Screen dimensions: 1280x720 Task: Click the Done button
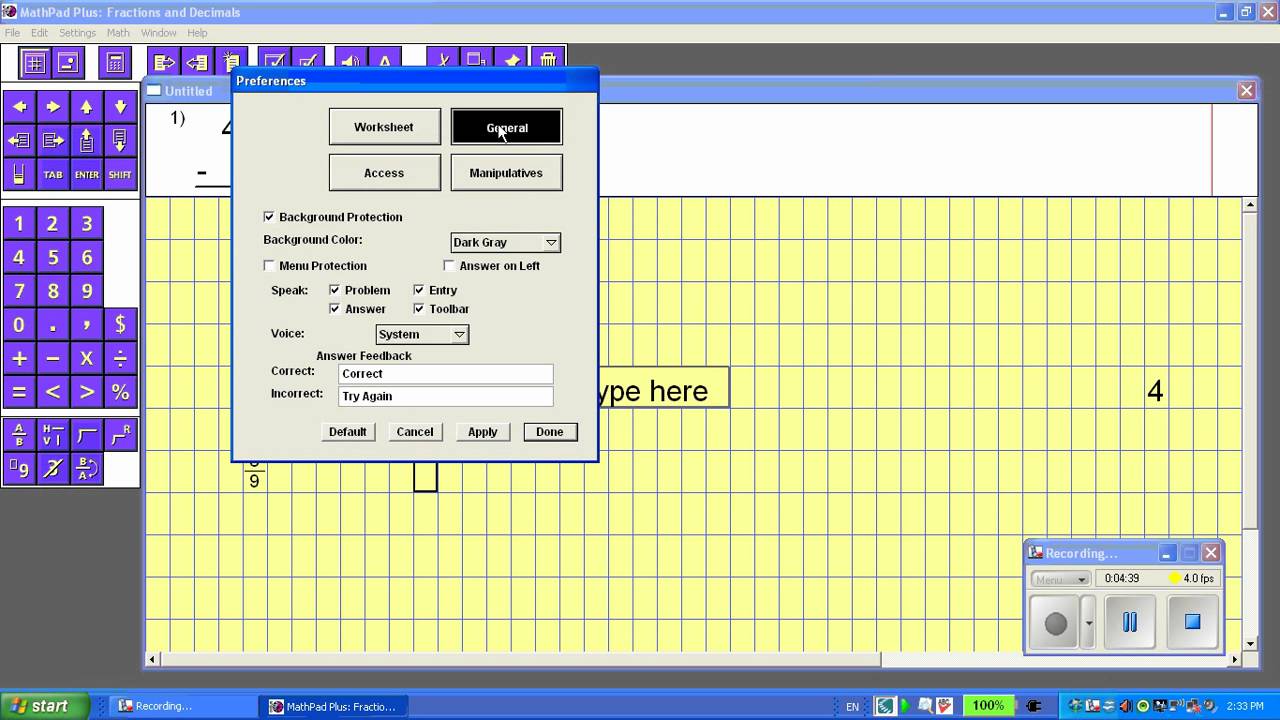pos(550,432)
